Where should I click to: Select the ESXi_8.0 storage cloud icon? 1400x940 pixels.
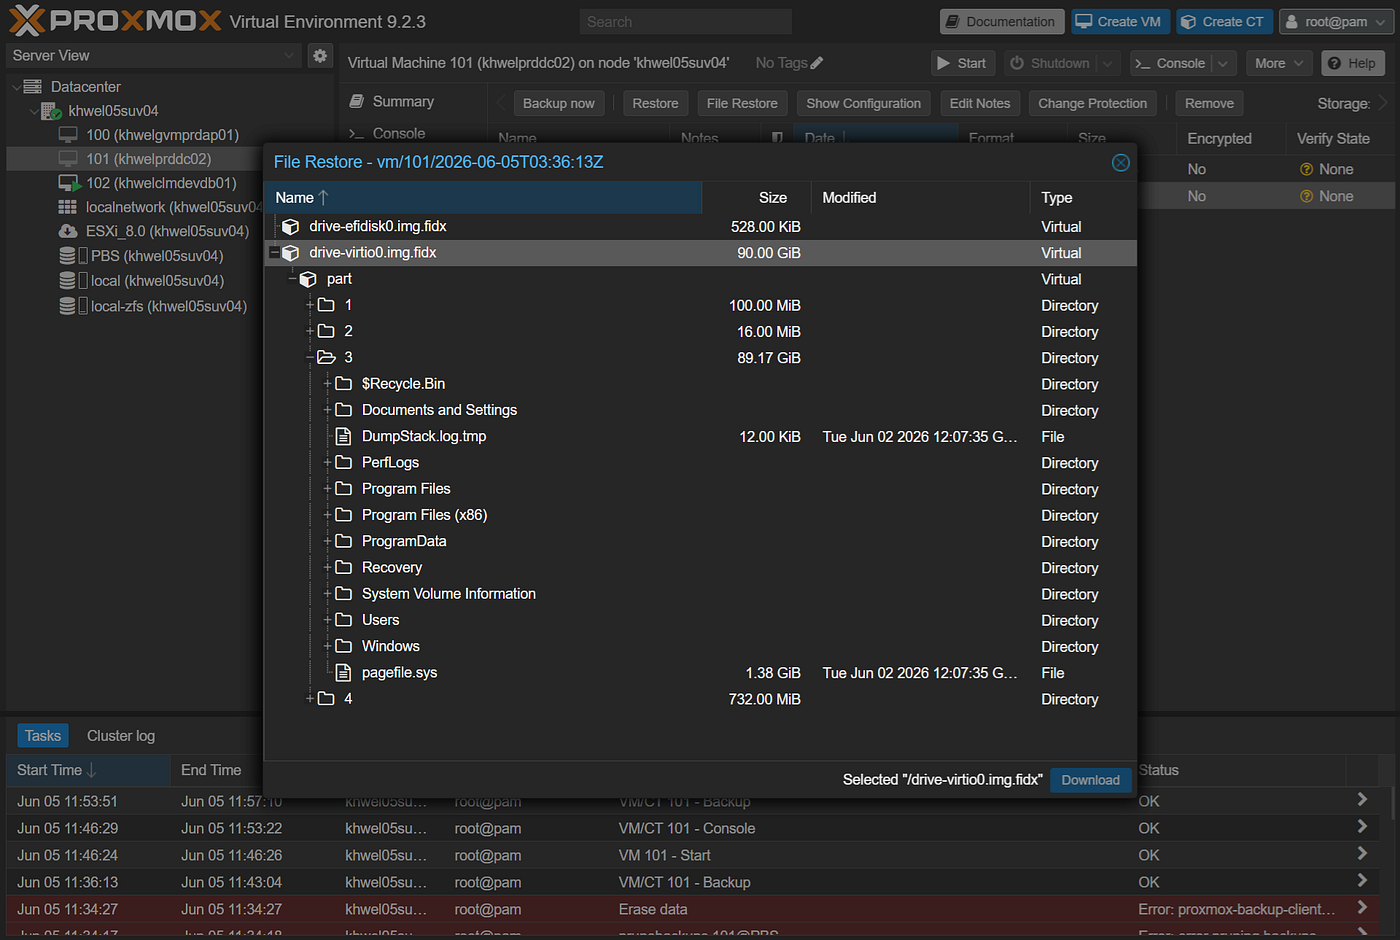coord(68,231)
